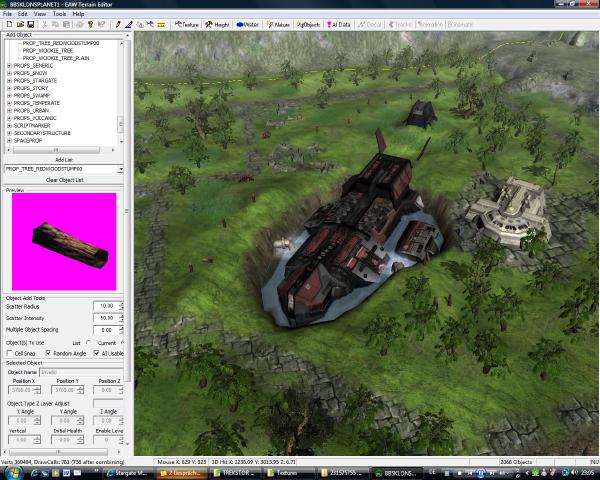Click the Position Y stepper
Image resolution: width=600 pixels, height=480 pixels.
pyautogui.click(x=80, y=390)
